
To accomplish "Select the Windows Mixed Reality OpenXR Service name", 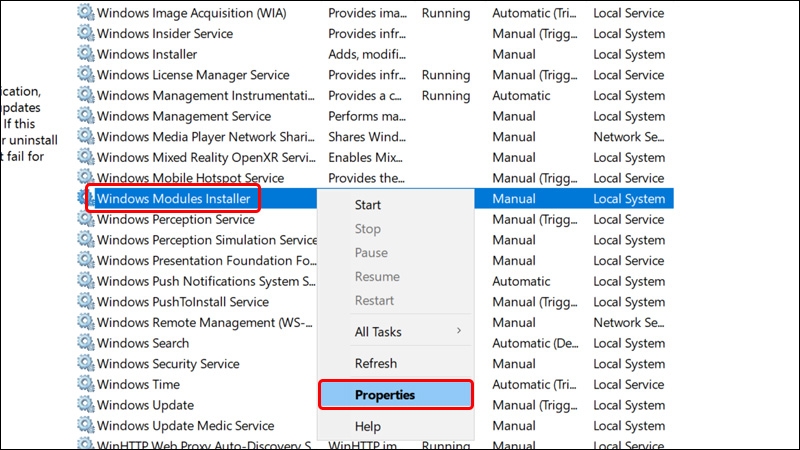I will [x=206, y=158].
